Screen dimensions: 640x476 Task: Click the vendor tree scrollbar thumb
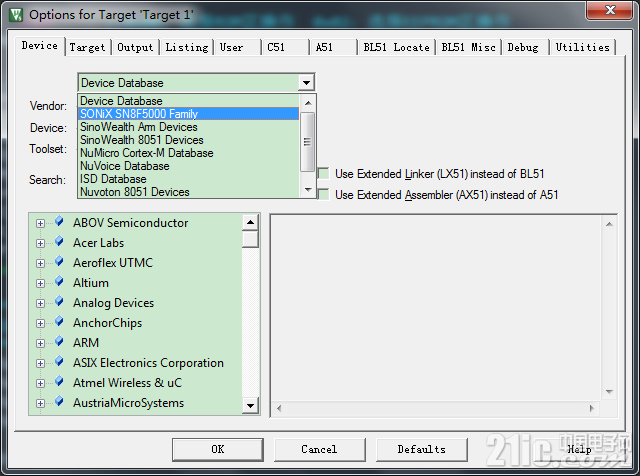tap(250, 239)
